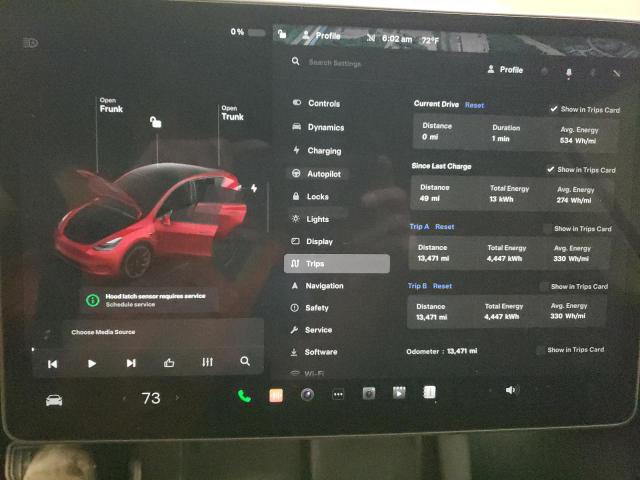The height and width of the screenshot is (480, 640).
Task: Open Controls settings menu
Action: 317,103
